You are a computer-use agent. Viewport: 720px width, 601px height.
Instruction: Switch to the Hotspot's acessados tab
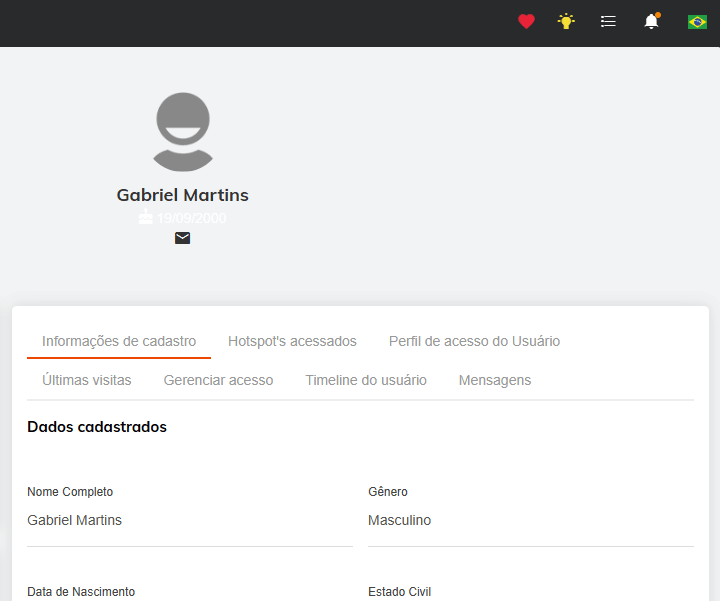point(292,341)
